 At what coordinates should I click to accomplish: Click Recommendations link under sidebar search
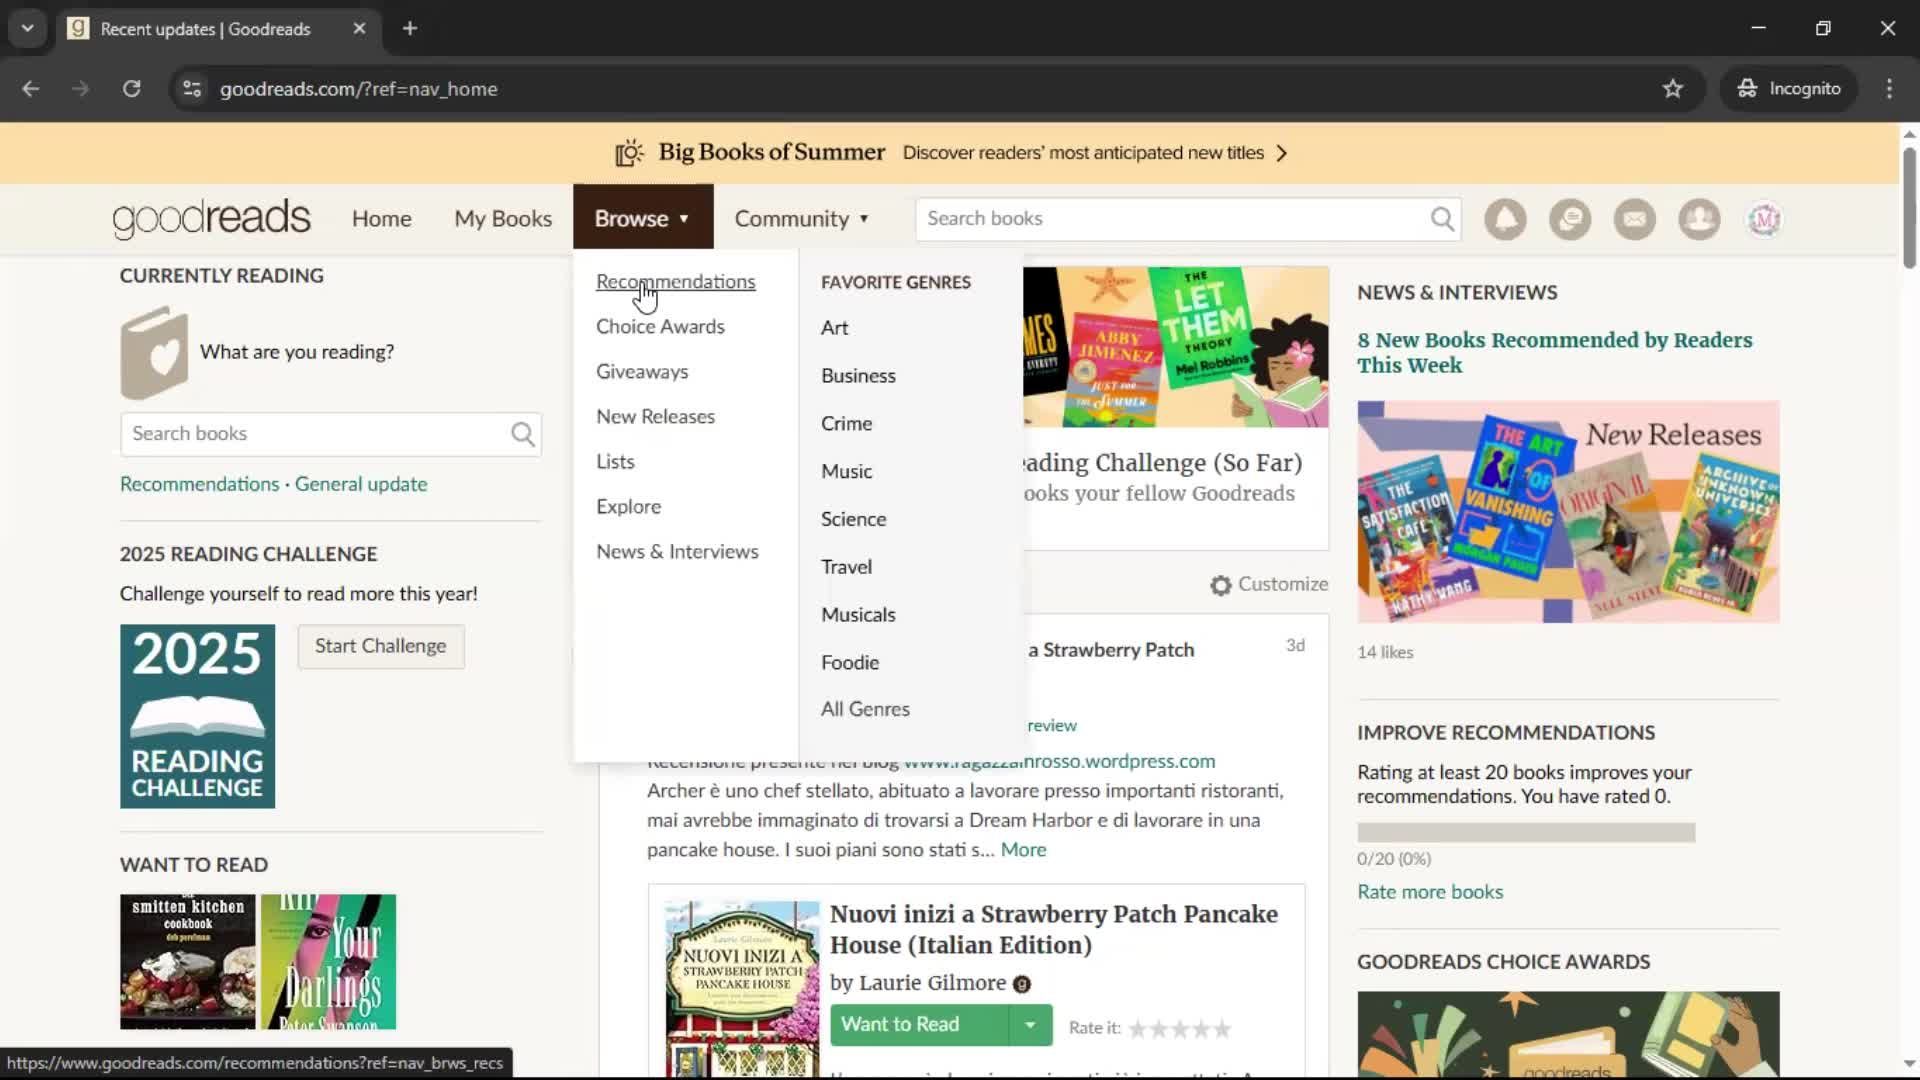(x=200, y=484)
